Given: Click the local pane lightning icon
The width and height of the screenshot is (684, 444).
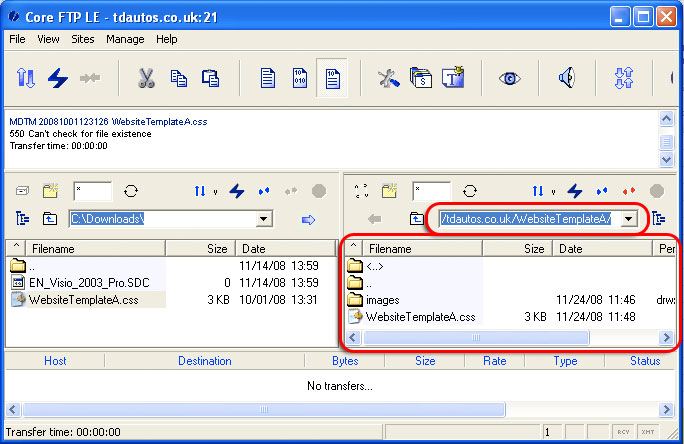Looking at the screenshot, I should pyautogui.click(x=237, y=191).
